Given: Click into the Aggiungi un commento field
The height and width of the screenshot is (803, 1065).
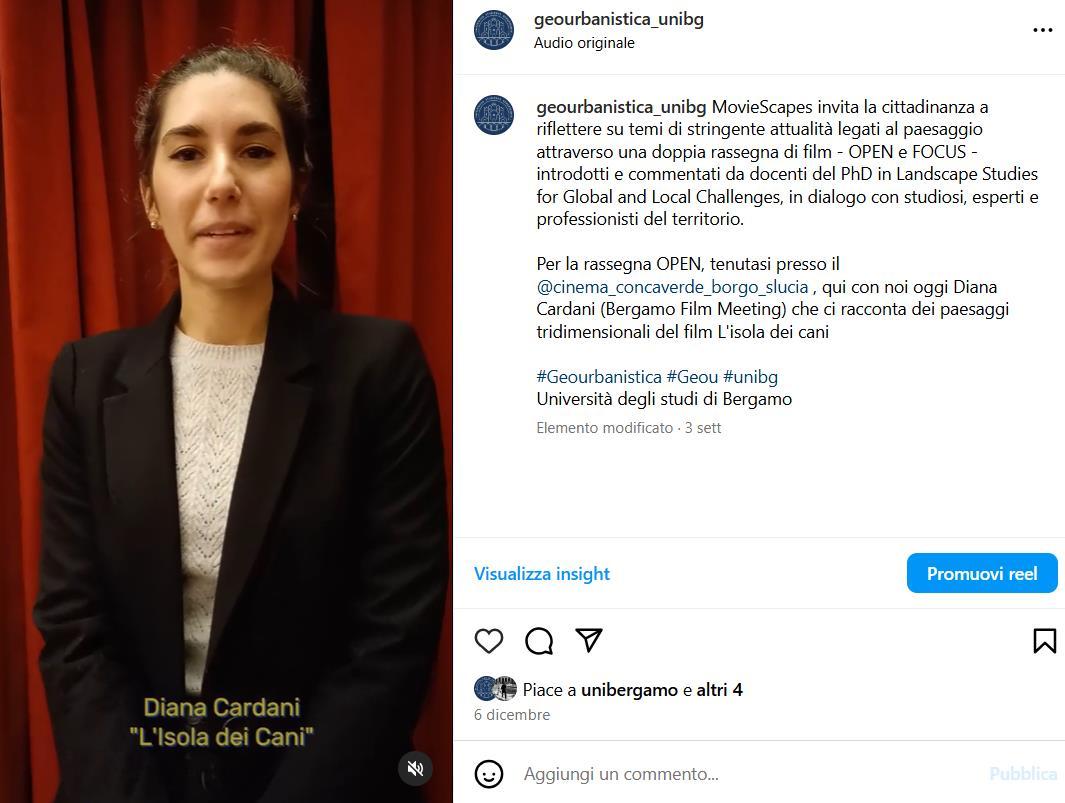Looking at the screenshot, I should point(747,774).
